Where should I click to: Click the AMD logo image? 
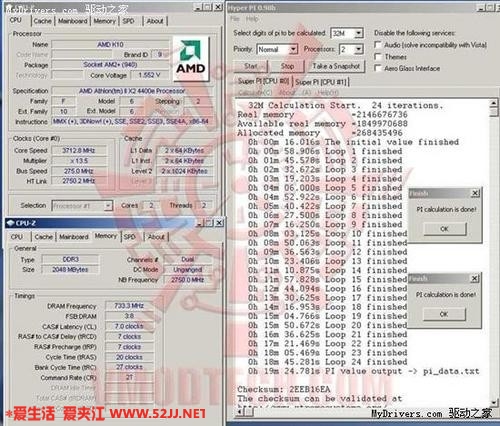191,59
